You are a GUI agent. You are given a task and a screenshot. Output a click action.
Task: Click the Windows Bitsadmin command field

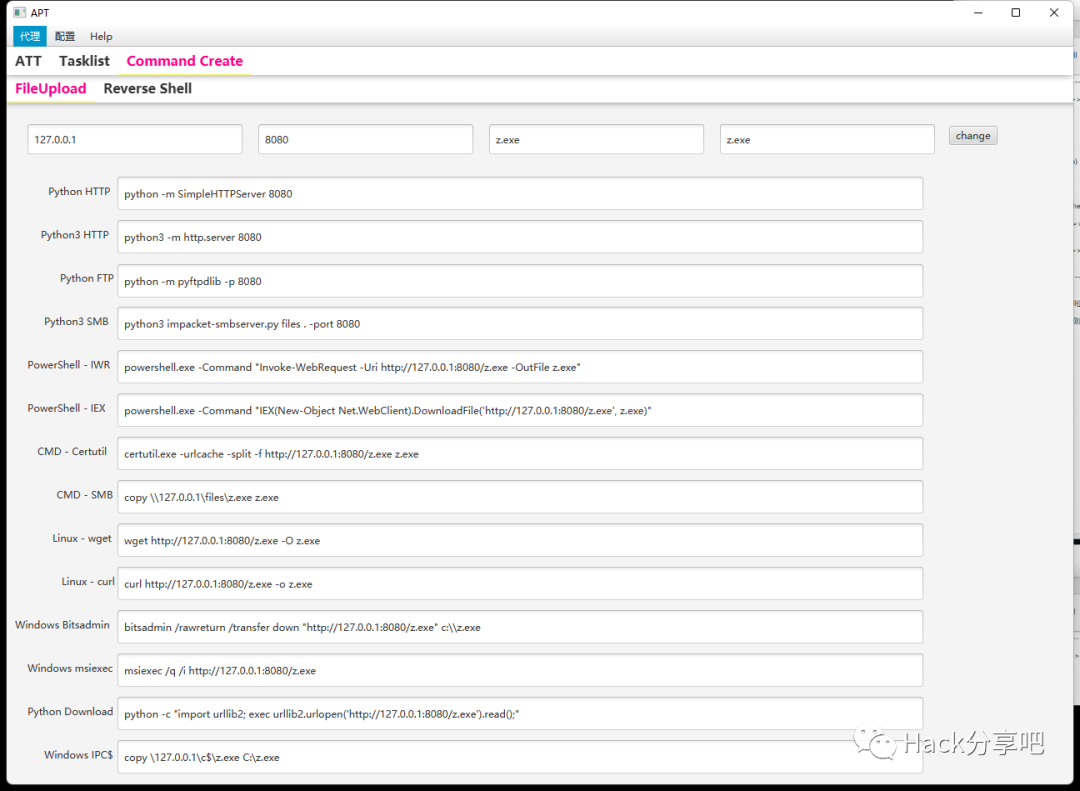point(520,628)
